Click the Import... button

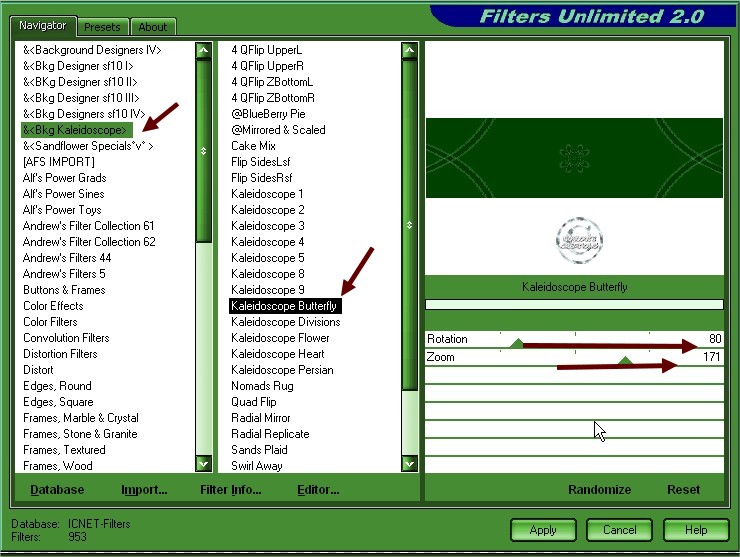tap(144, 490)
